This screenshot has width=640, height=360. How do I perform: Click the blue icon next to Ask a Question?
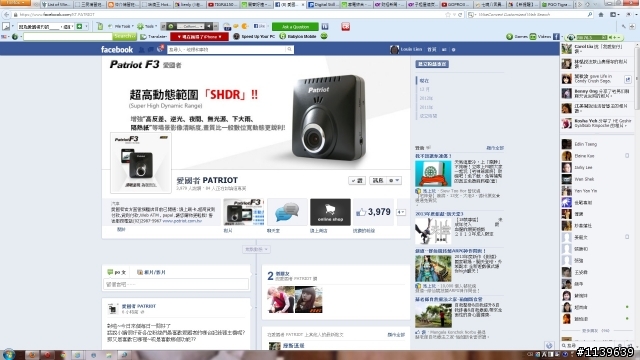click(x=325, y=27)
